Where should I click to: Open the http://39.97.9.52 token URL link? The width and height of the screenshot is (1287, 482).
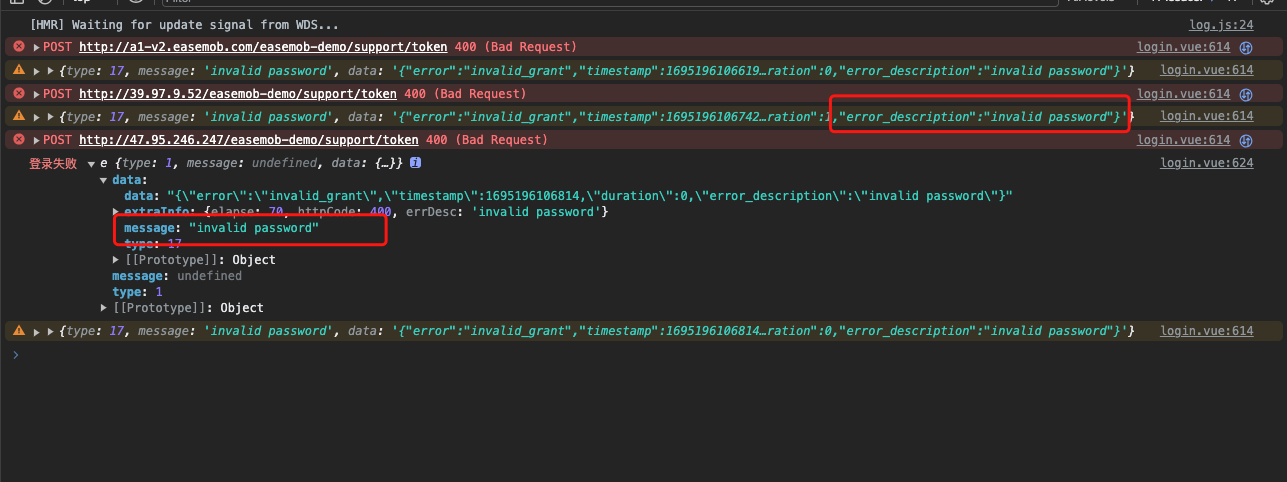(238, 93)
